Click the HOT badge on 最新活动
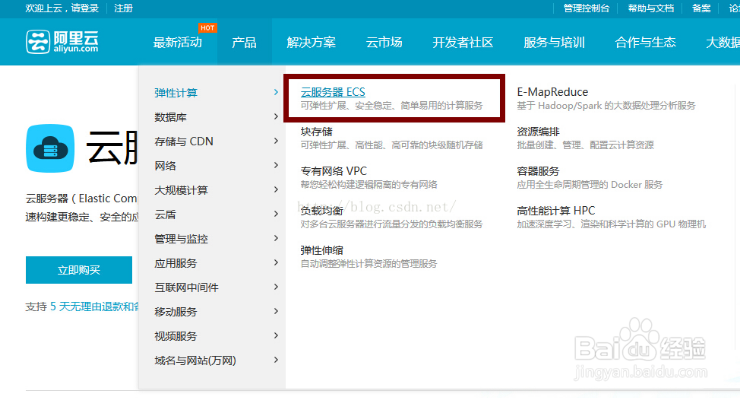Viewport: 749px width, 398px height. [207, 28]
